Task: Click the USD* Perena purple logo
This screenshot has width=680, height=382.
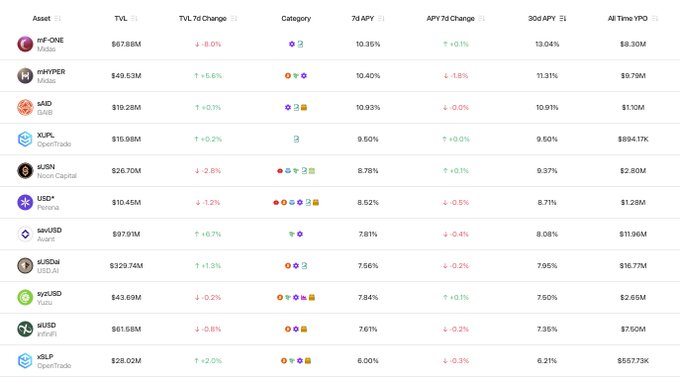Action: 25,202
